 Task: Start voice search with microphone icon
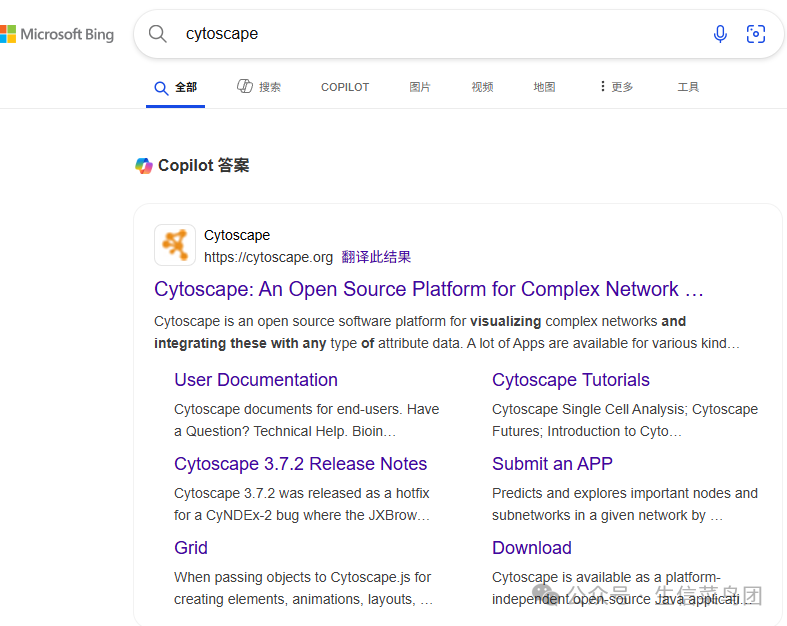point(720,34)
